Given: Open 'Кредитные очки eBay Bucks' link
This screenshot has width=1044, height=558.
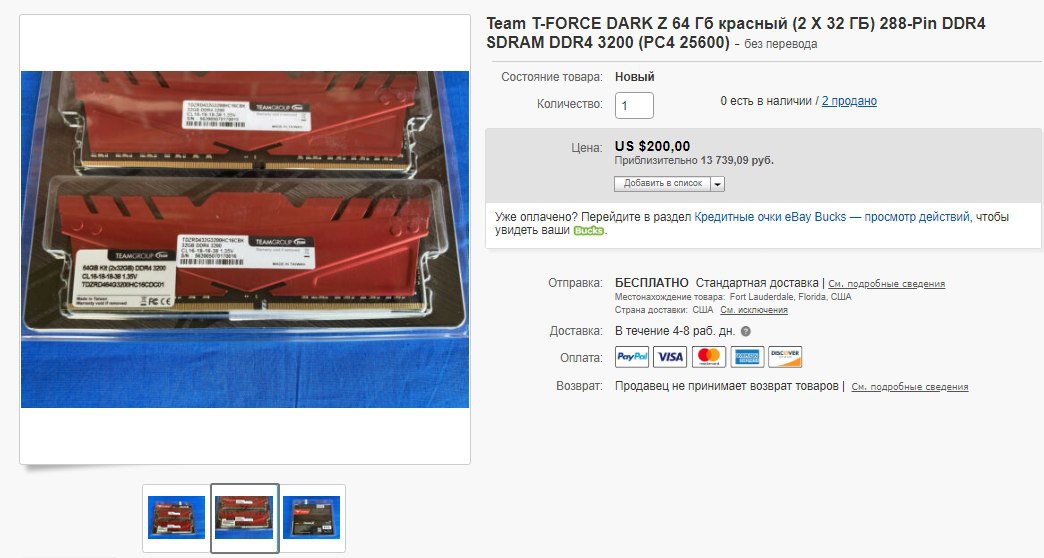Looking at the screenshot, I should (770, 217).
